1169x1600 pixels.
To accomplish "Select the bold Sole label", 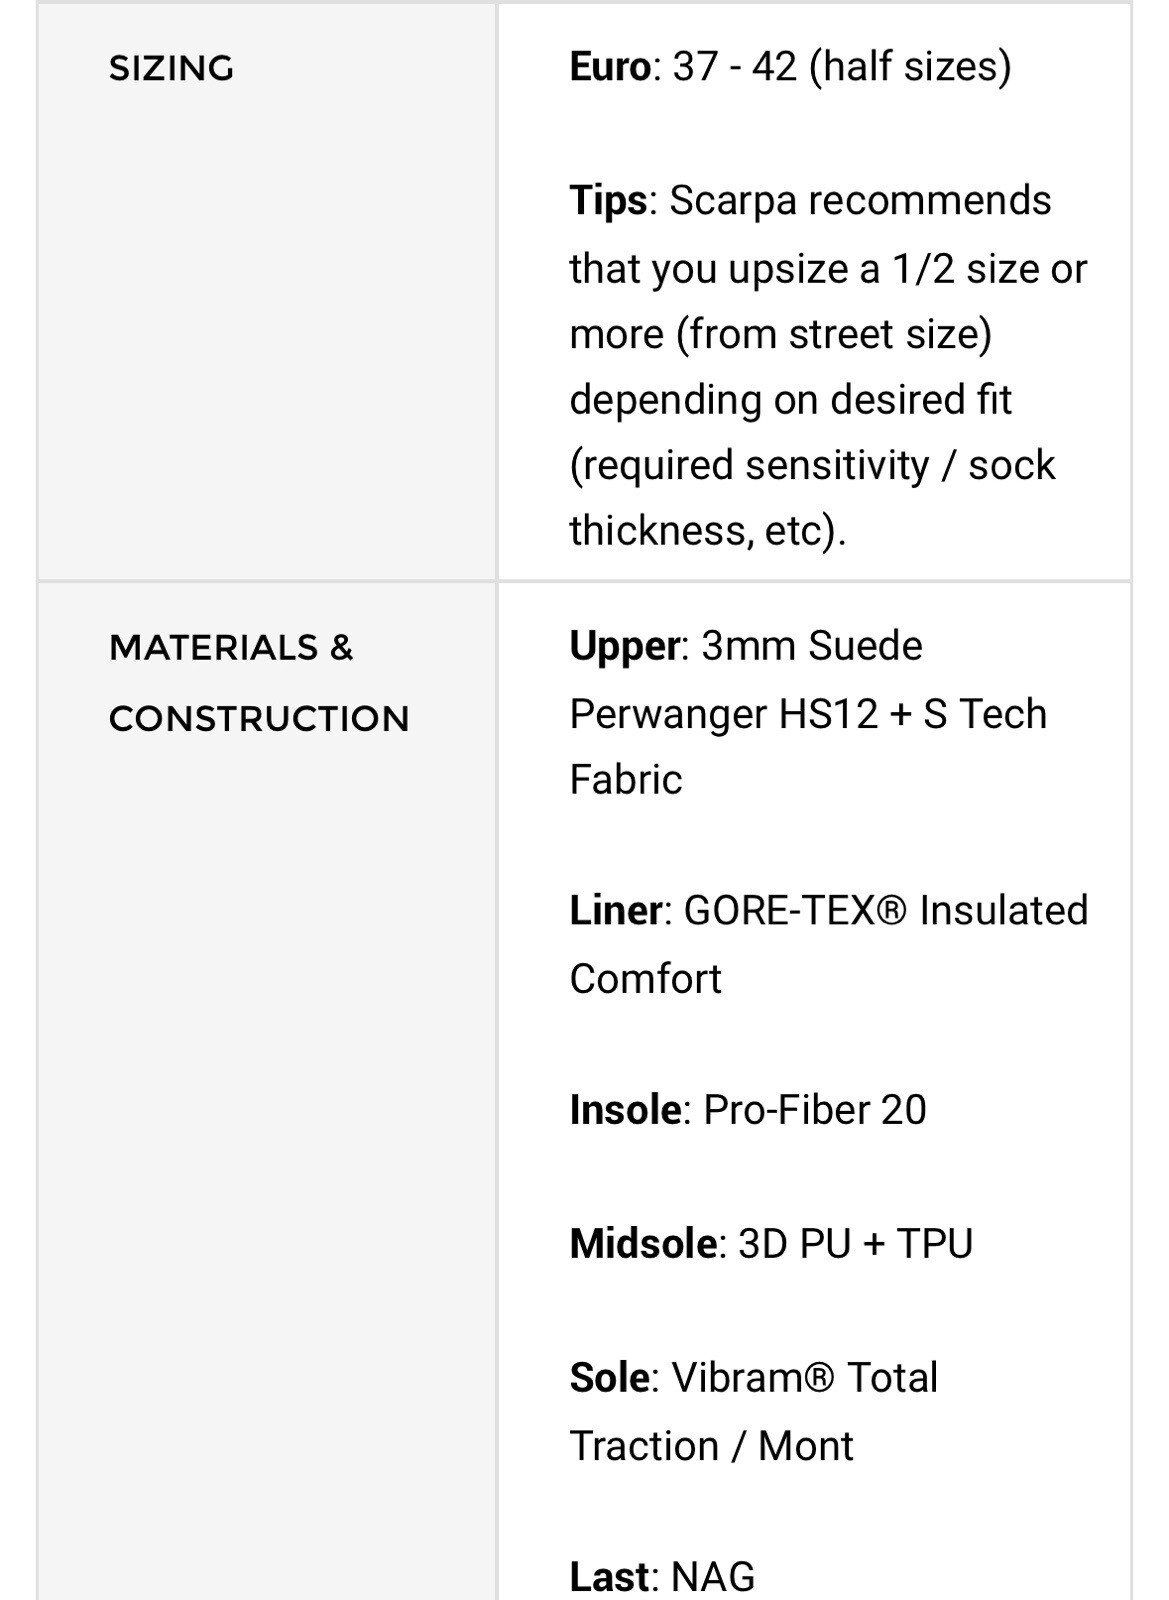I will click(x=610, y=1378).
